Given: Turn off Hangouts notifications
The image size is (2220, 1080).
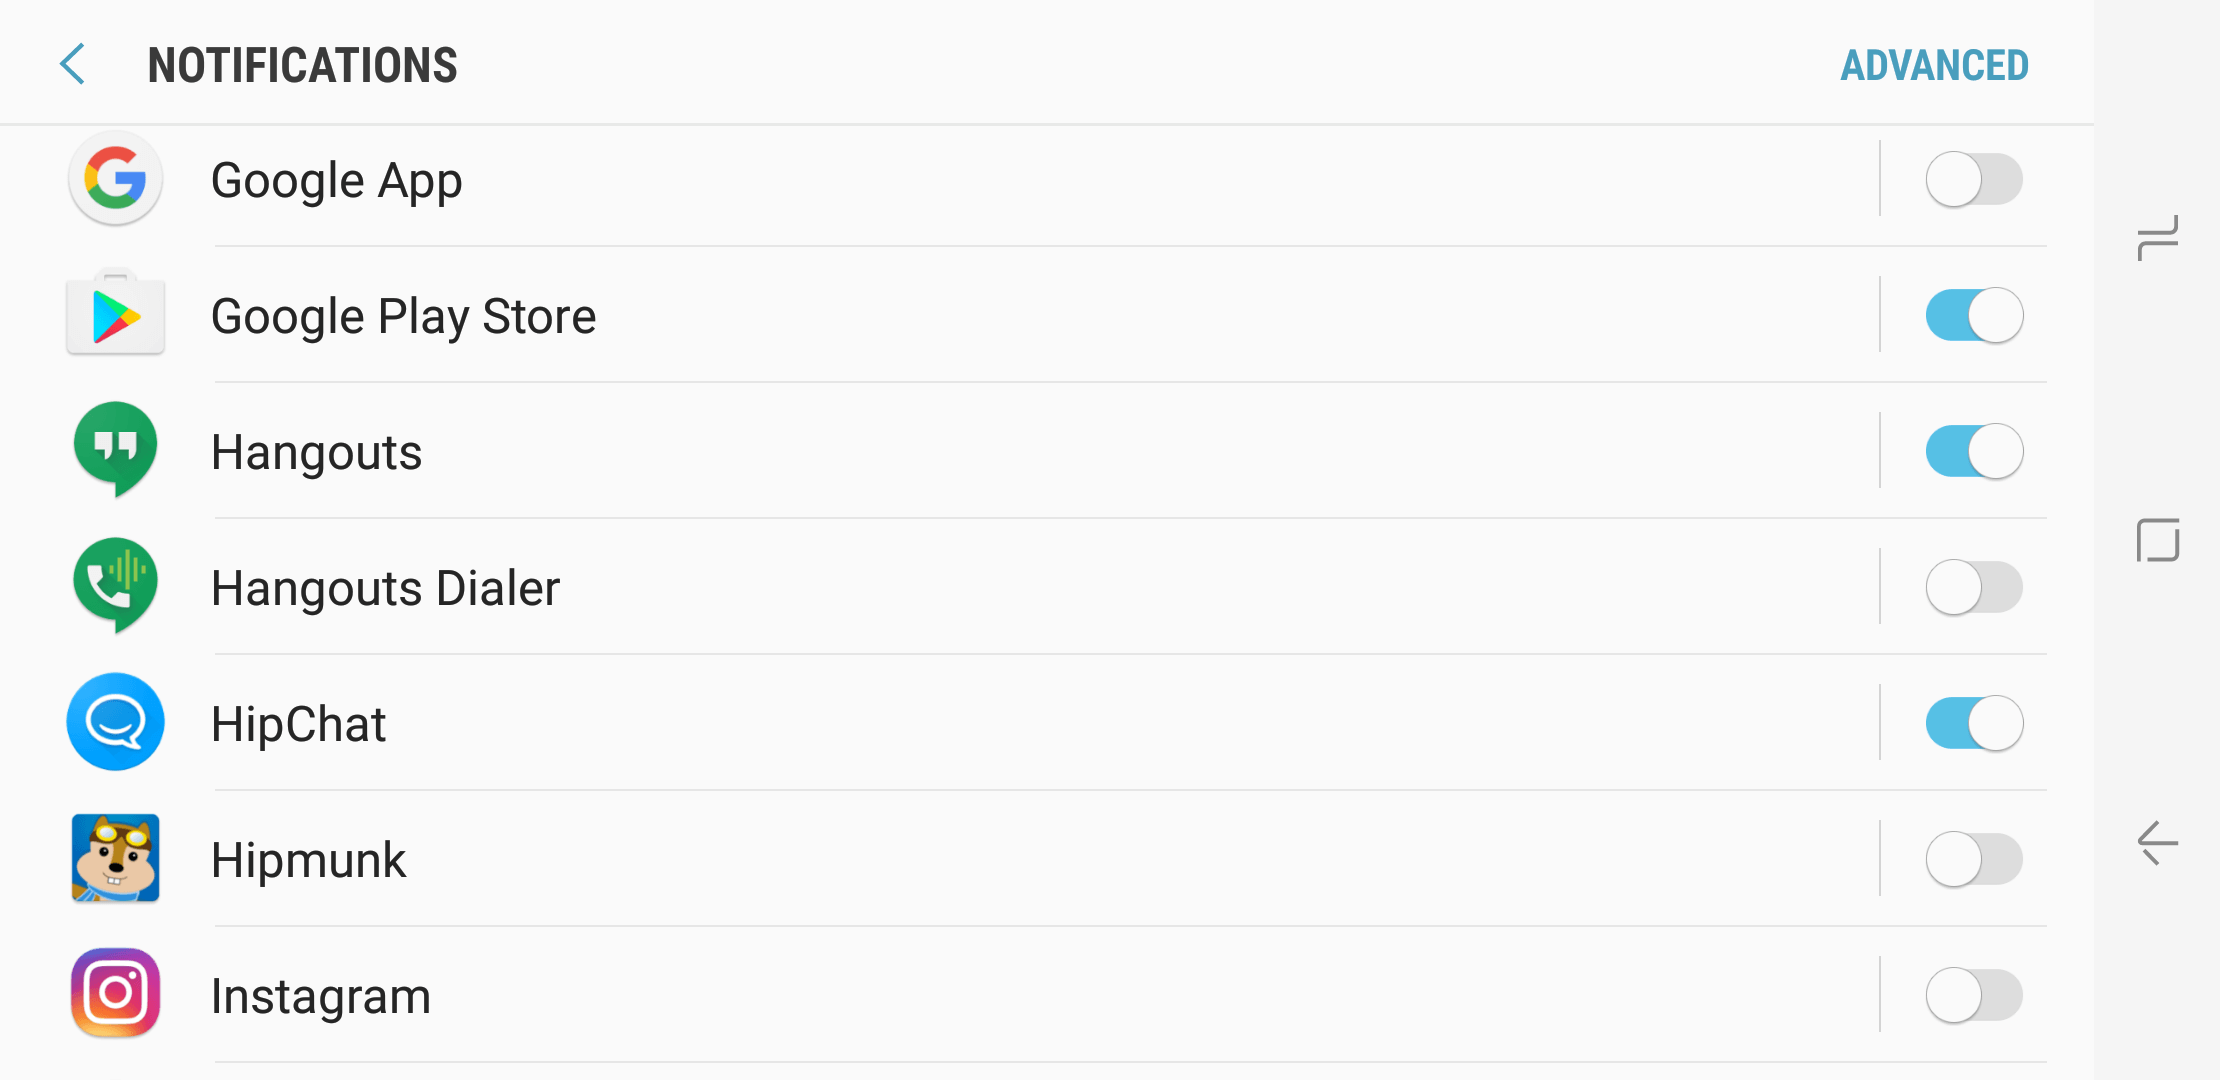Looking at the screenshot, I should (1974, 452).
